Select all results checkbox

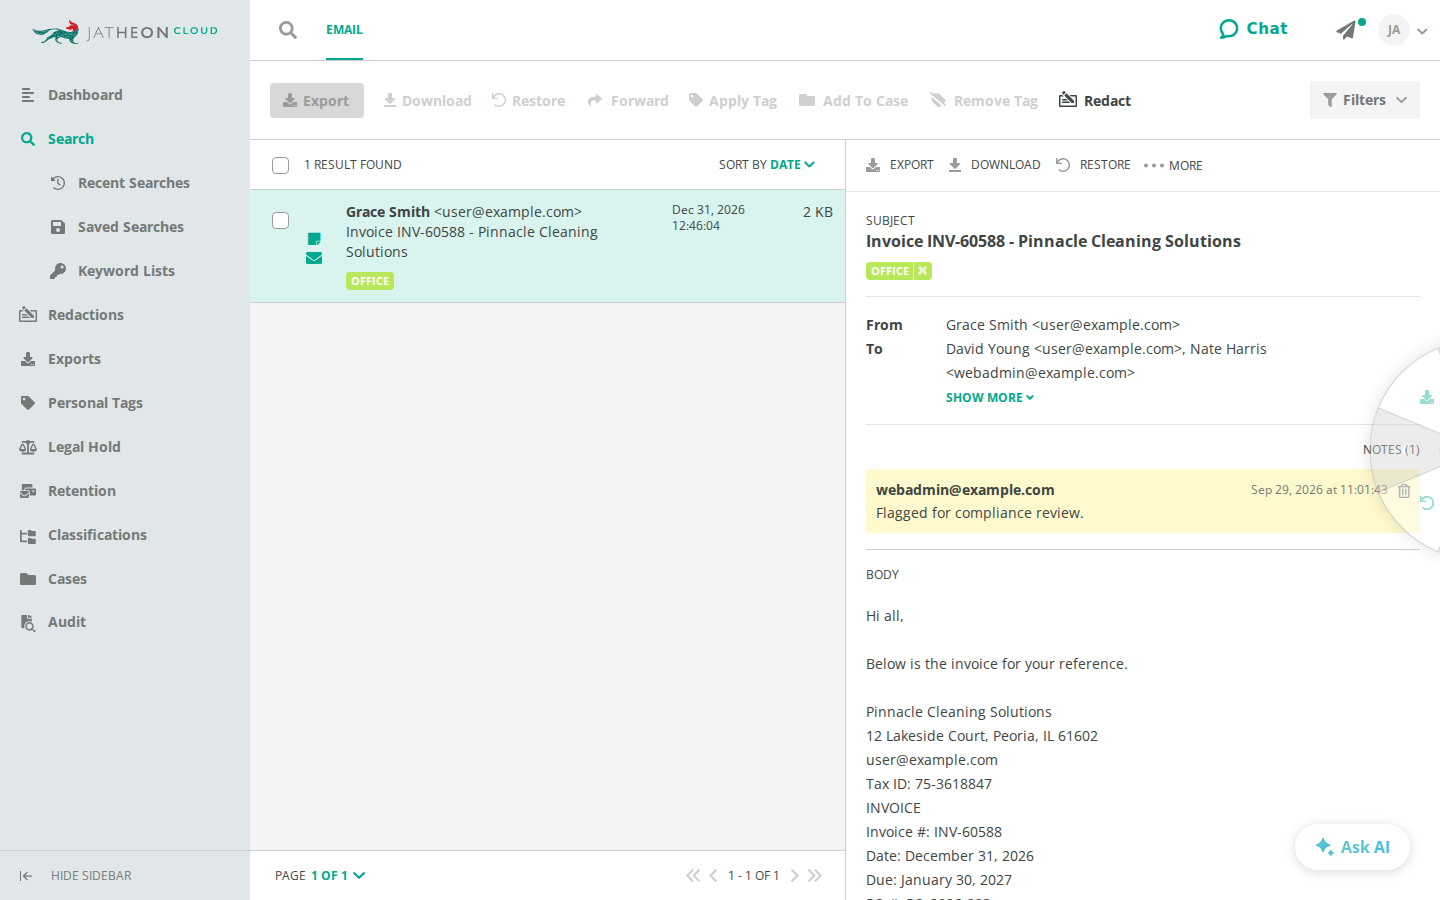point(281,165)
